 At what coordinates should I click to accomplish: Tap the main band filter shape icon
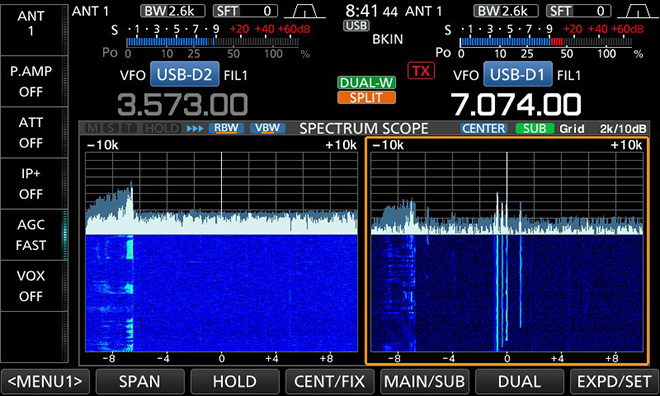click(304, 11)
